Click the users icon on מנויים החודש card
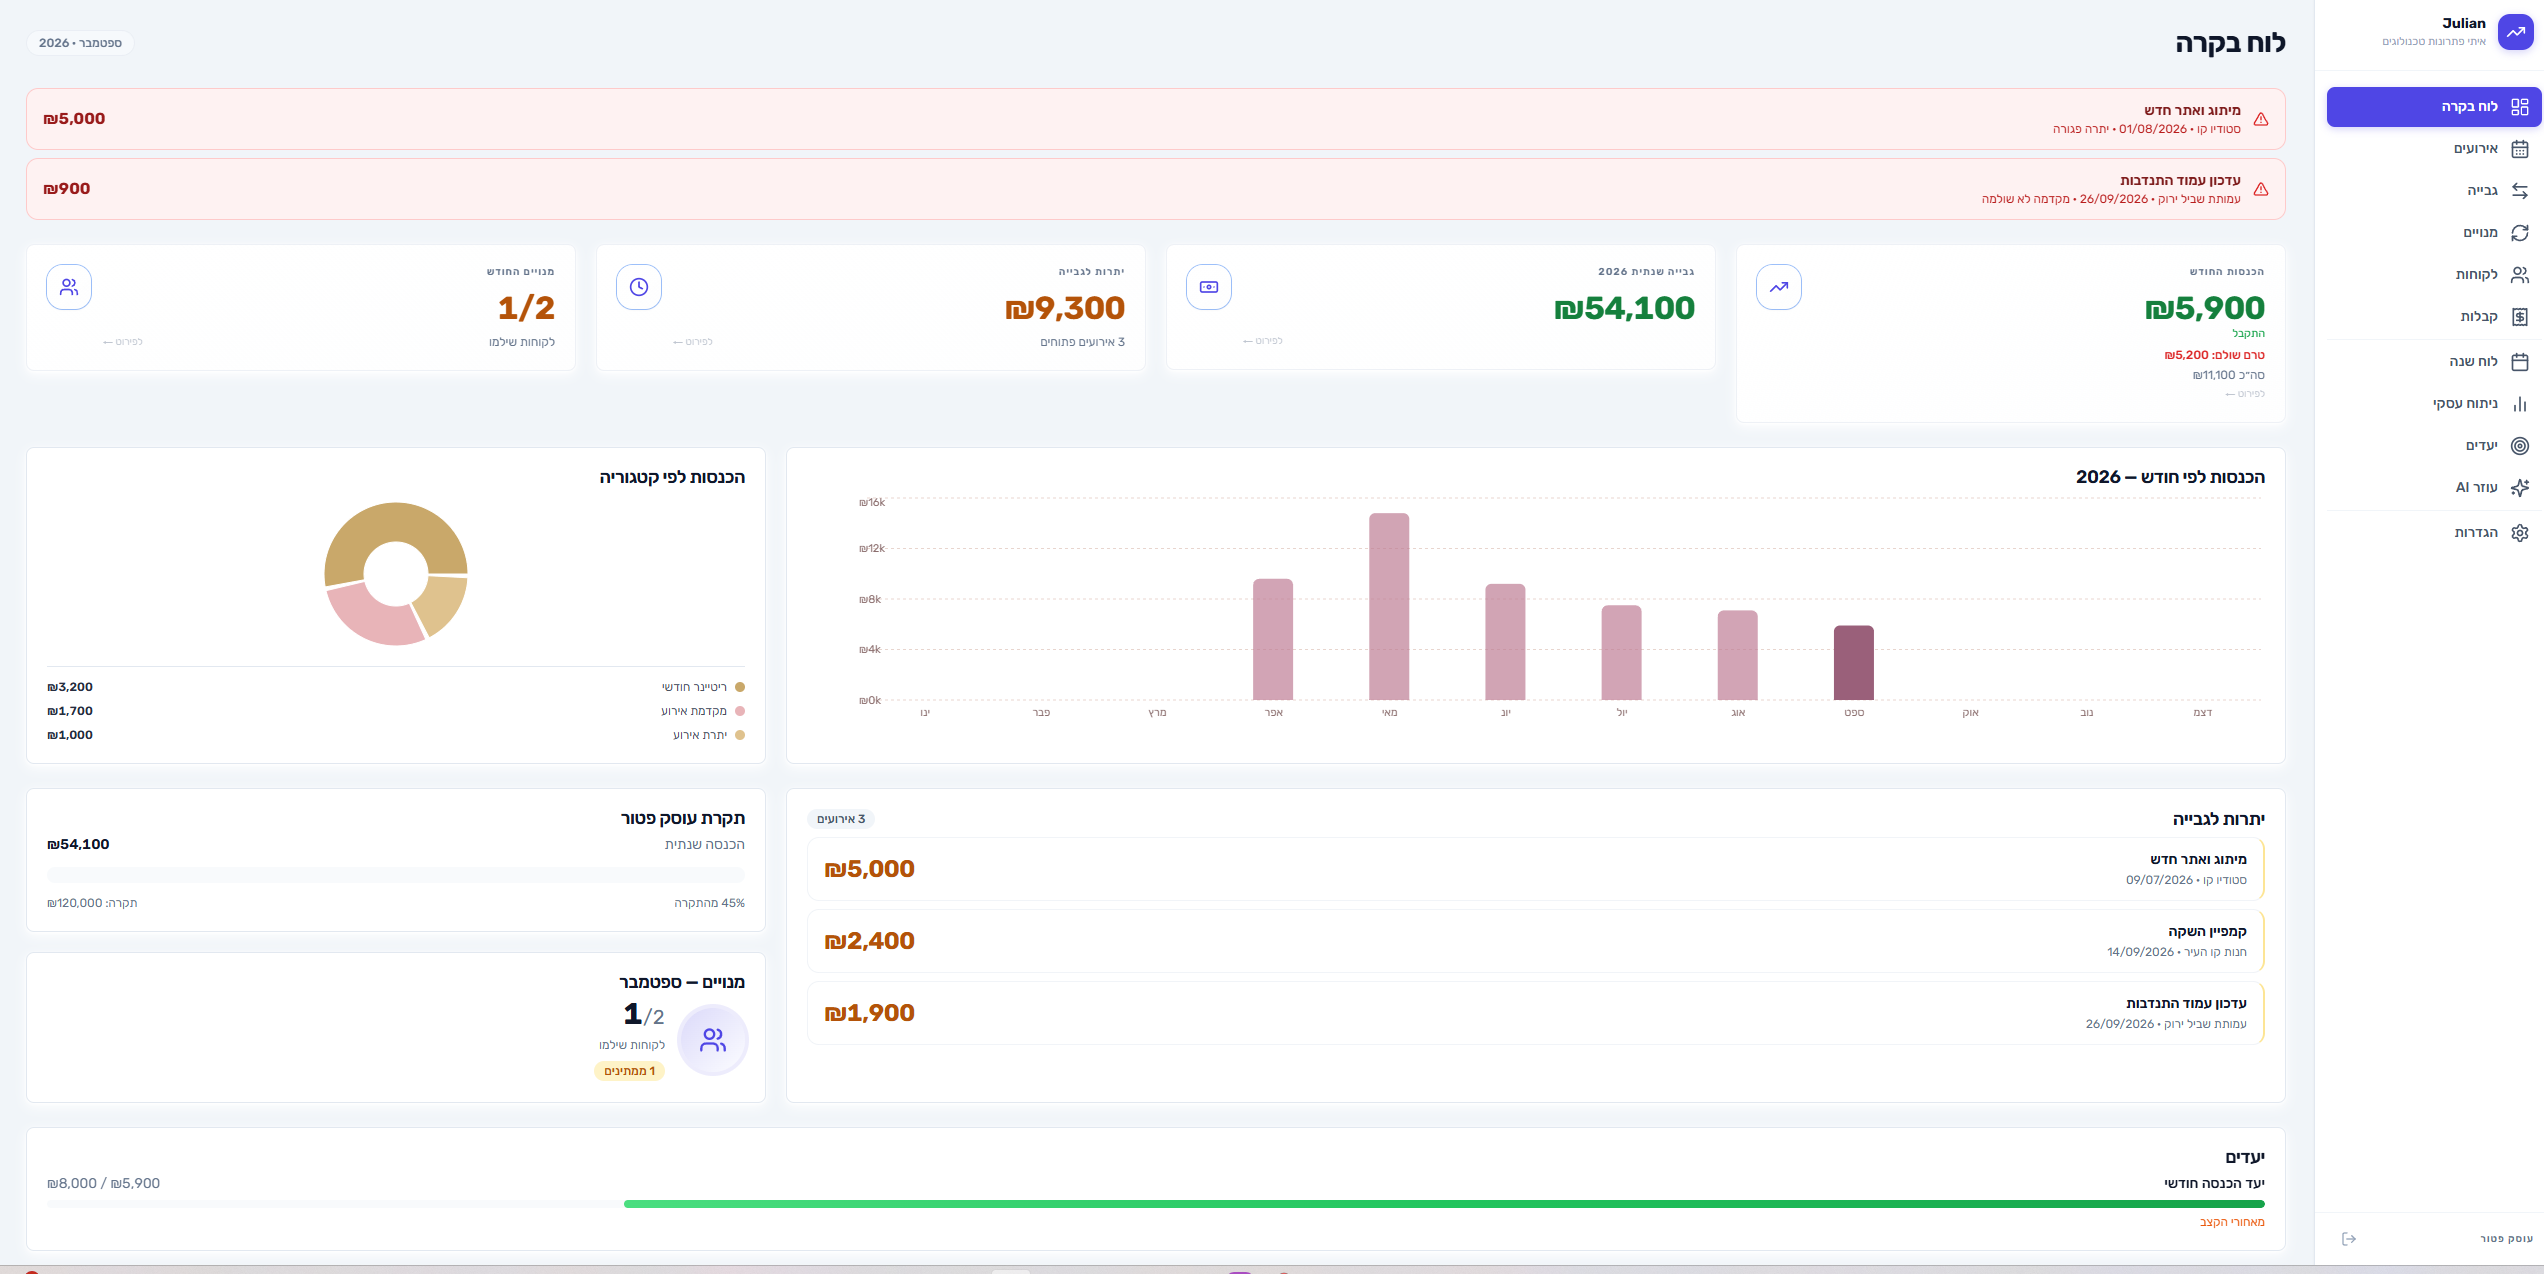 (x=69, y=287)
